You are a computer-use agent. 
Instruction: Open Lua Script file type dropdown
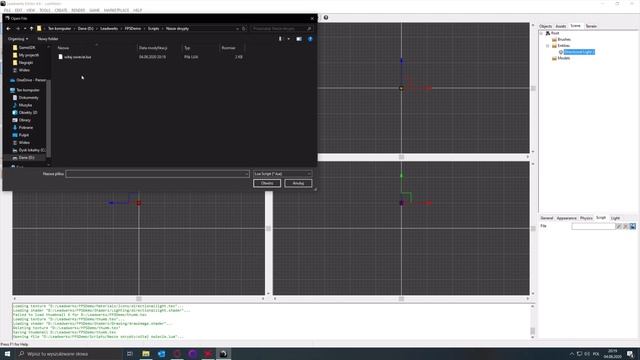[x=282, y=174]
